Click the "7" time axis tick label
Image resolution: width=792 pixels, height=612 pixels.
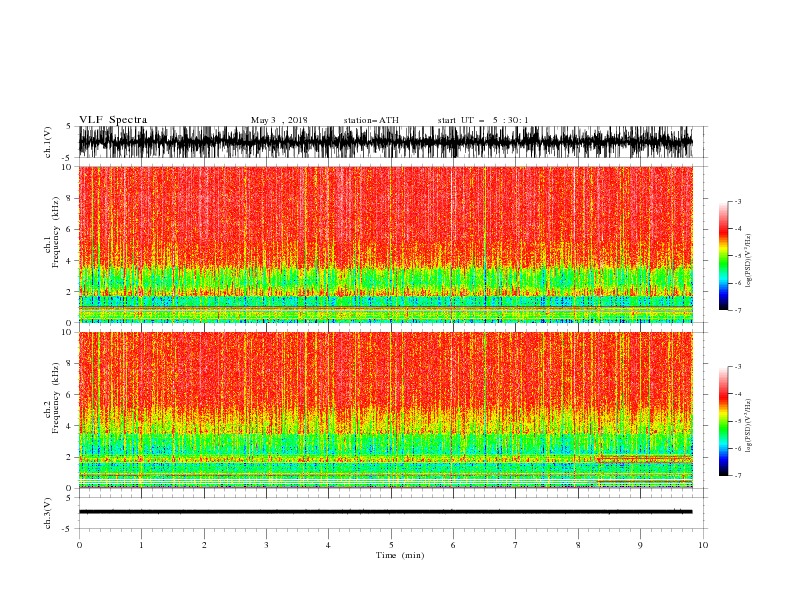click(x=516, y=545)
